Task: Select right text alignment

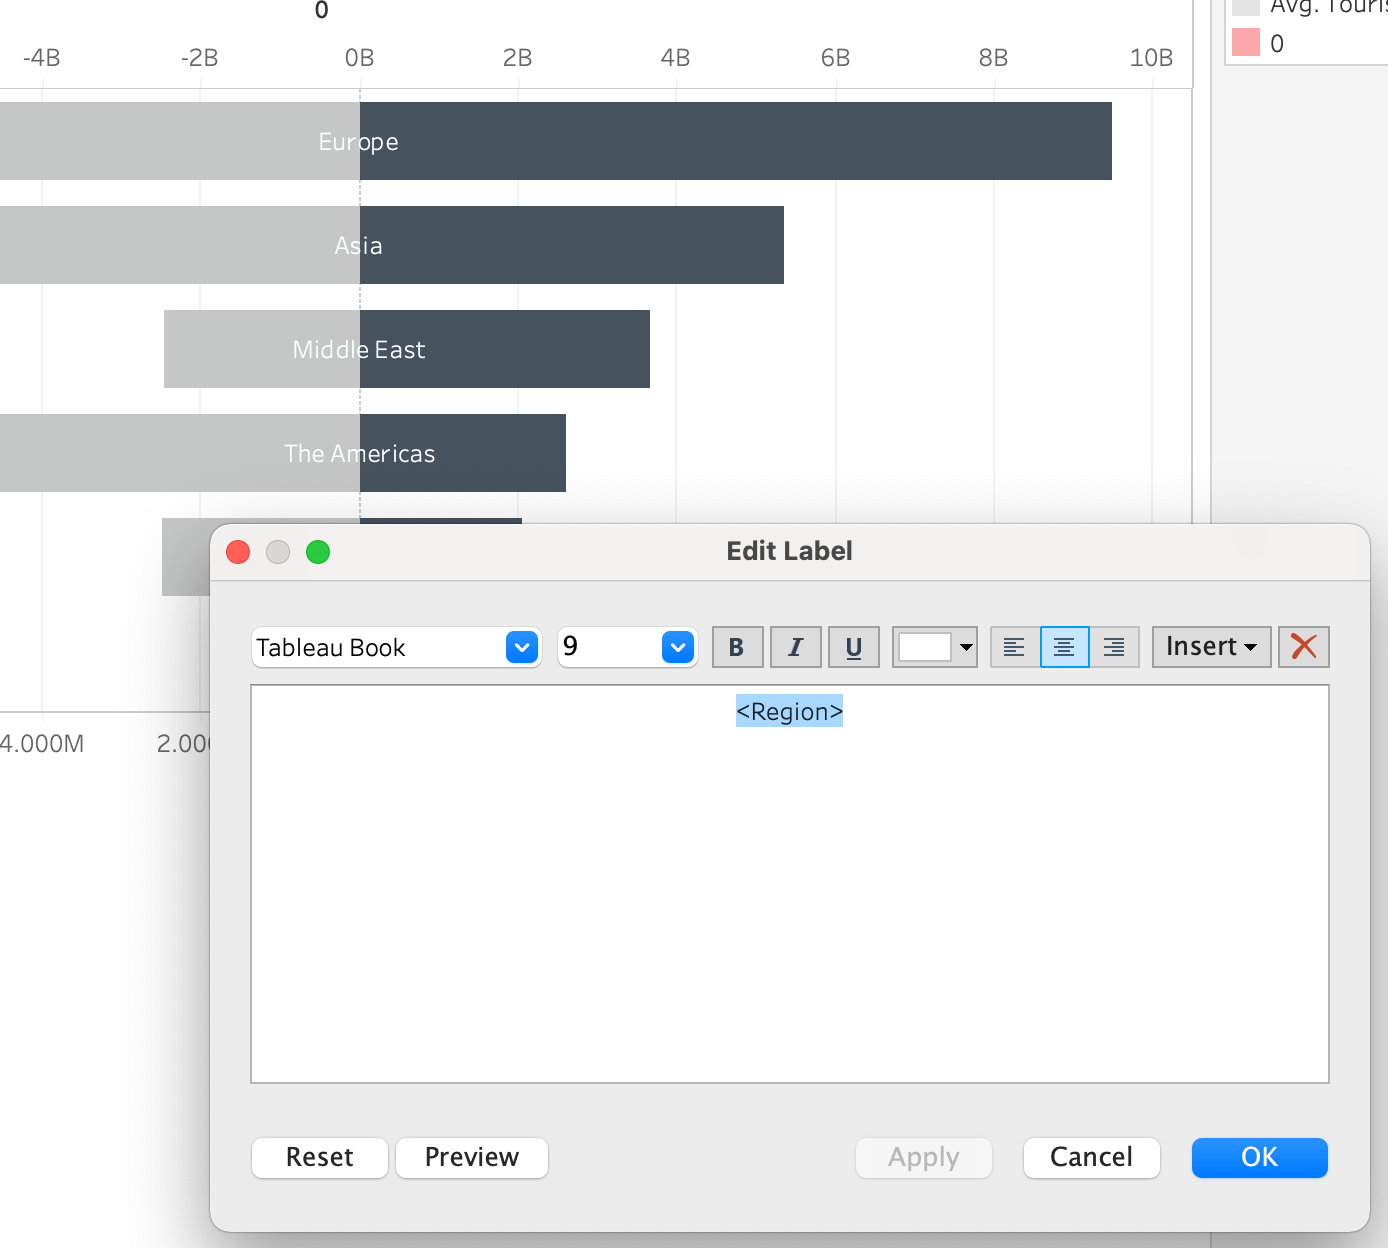Action: 1113,647
